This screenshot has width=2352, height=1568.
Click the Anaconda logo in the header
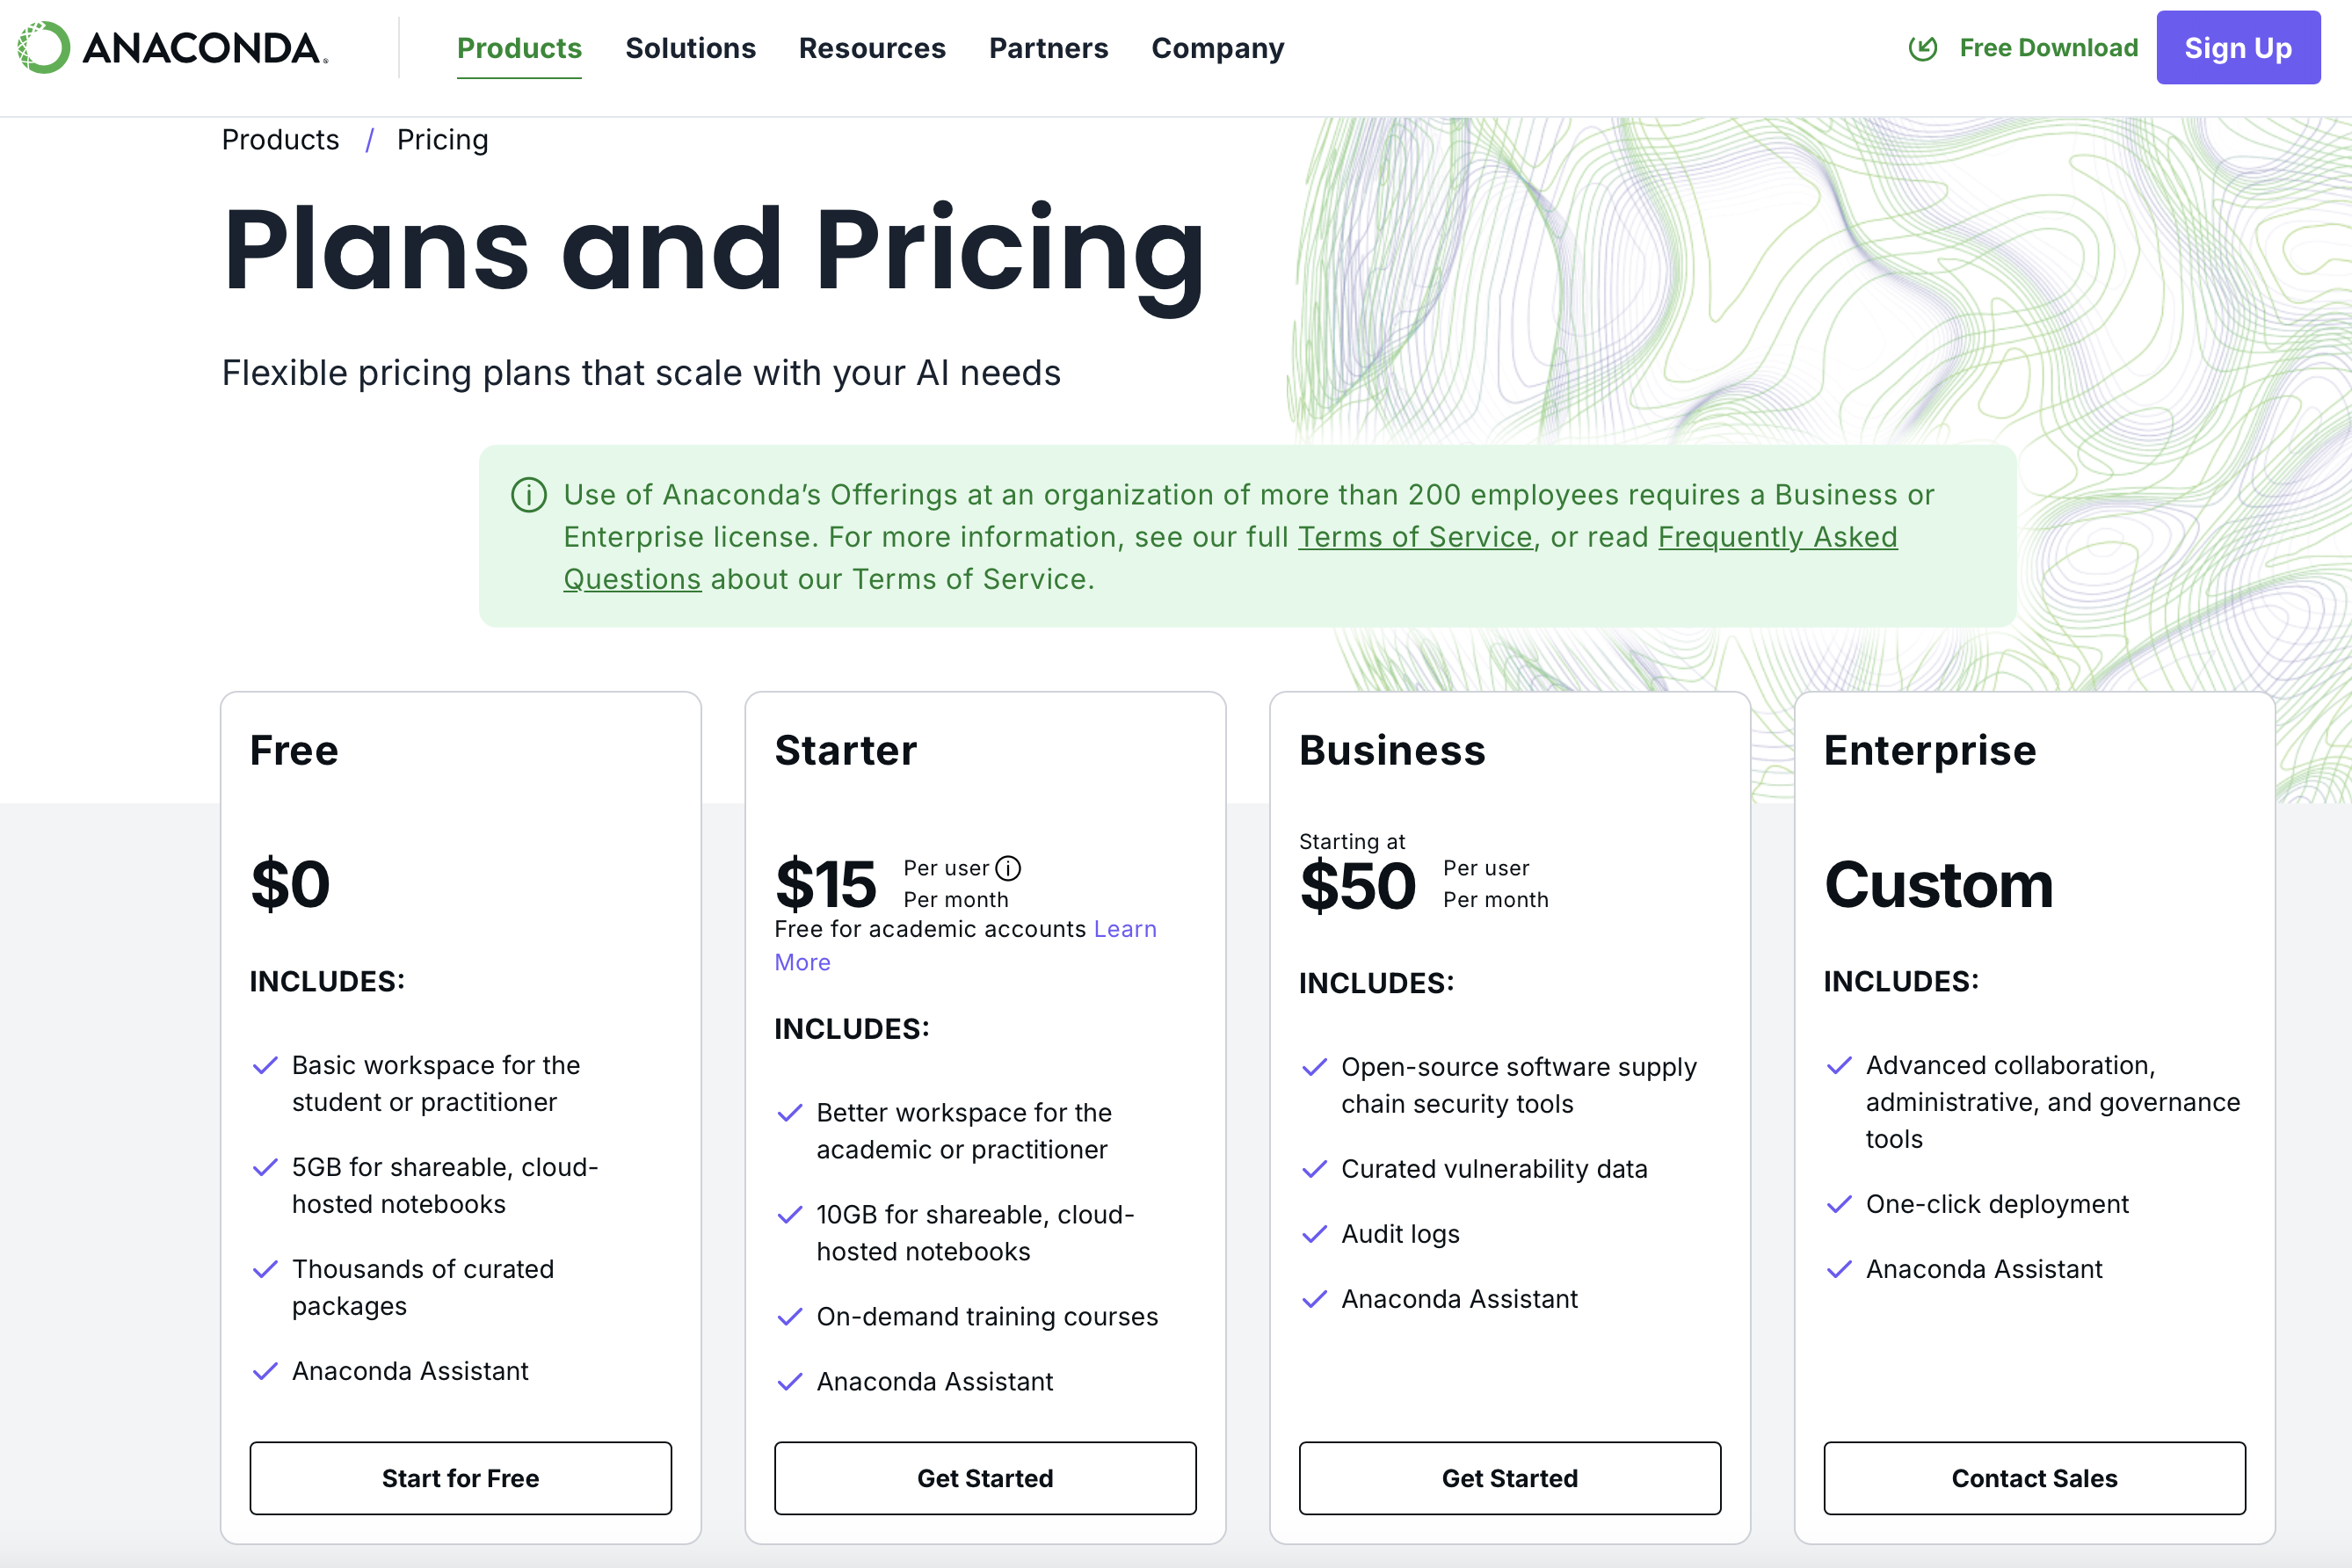(172, 48)
